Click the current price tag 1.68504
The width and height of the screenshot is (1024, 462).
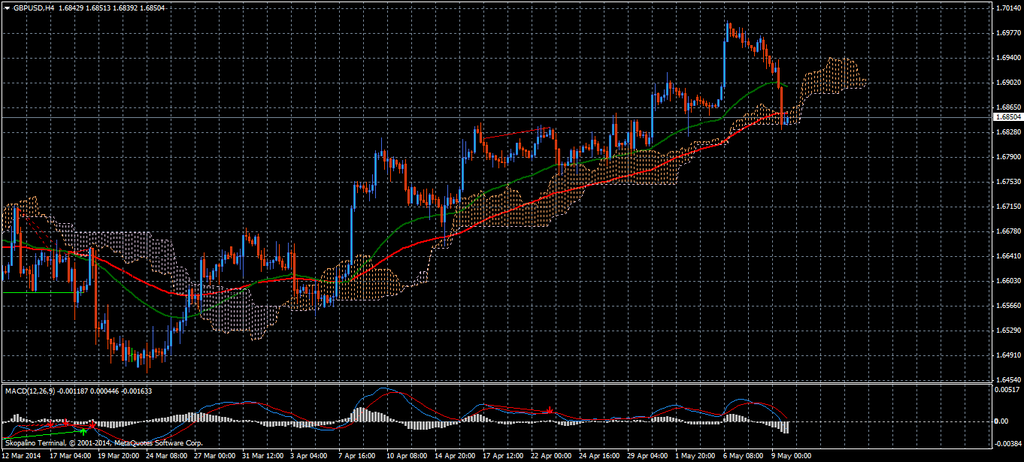[1006, 117]
